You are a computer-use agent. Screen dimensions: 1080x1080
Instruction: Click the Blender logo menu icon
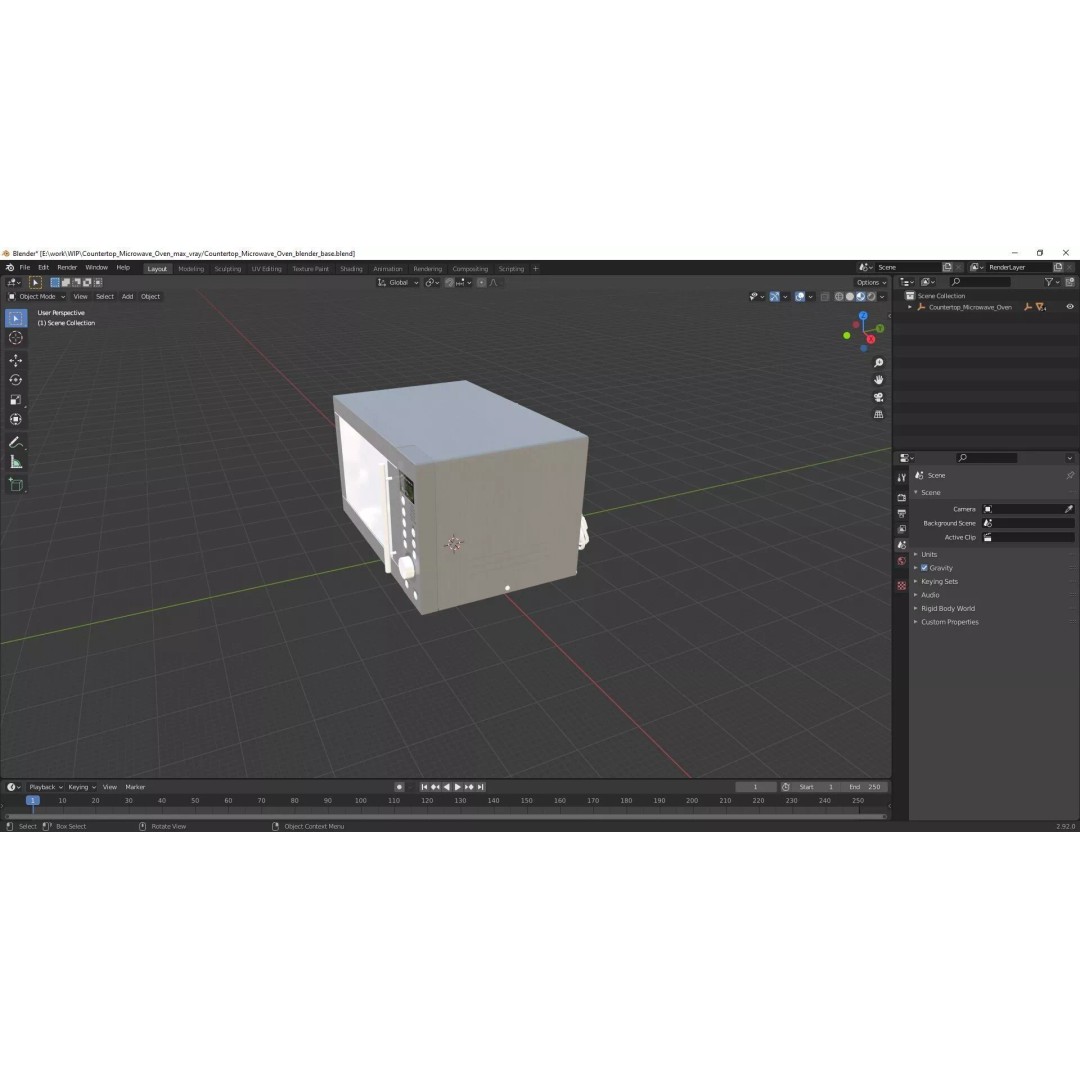coord(10,267)
